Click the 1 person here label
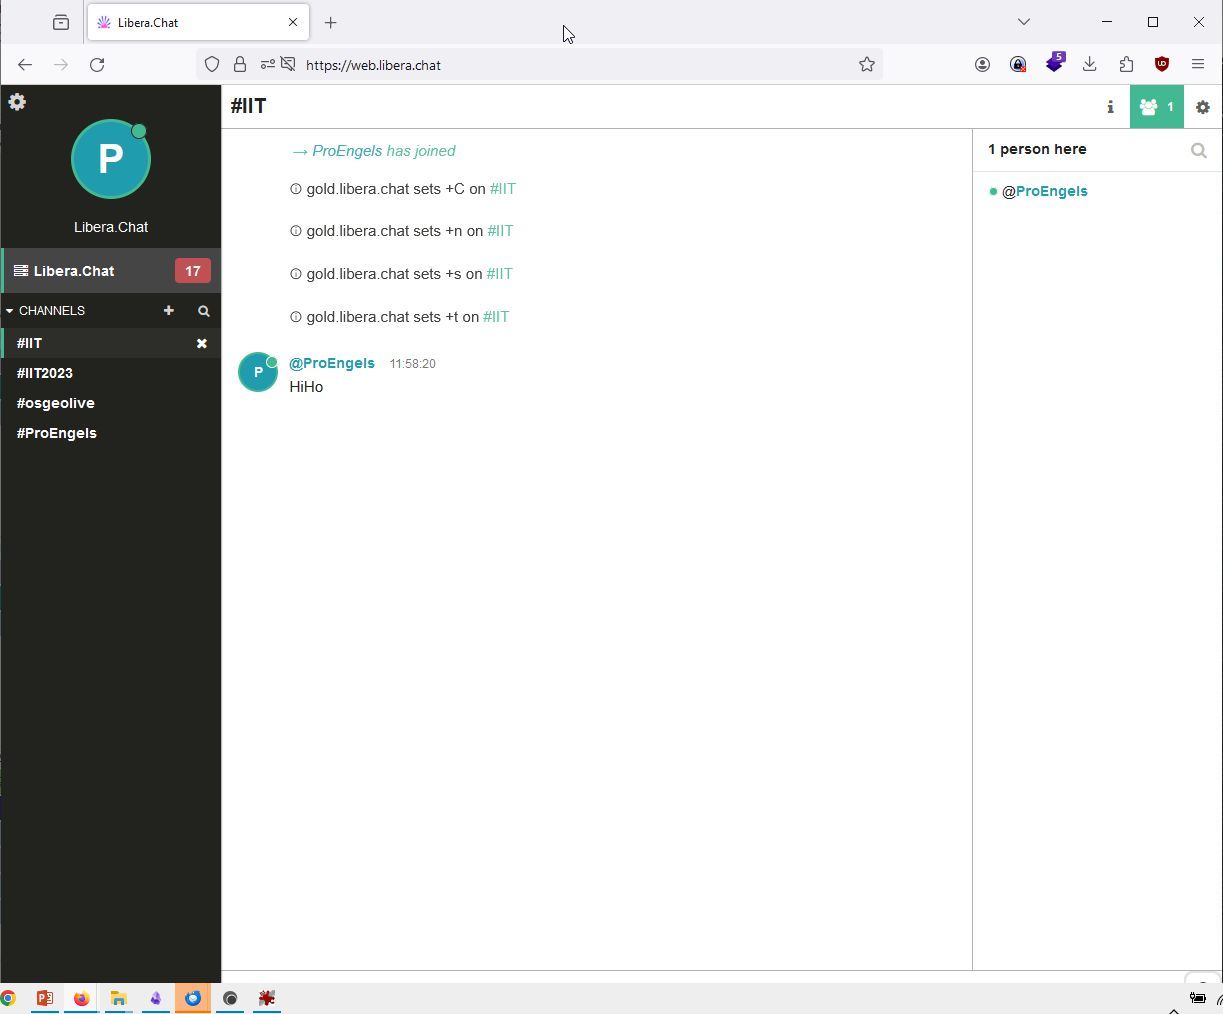 1037,149
